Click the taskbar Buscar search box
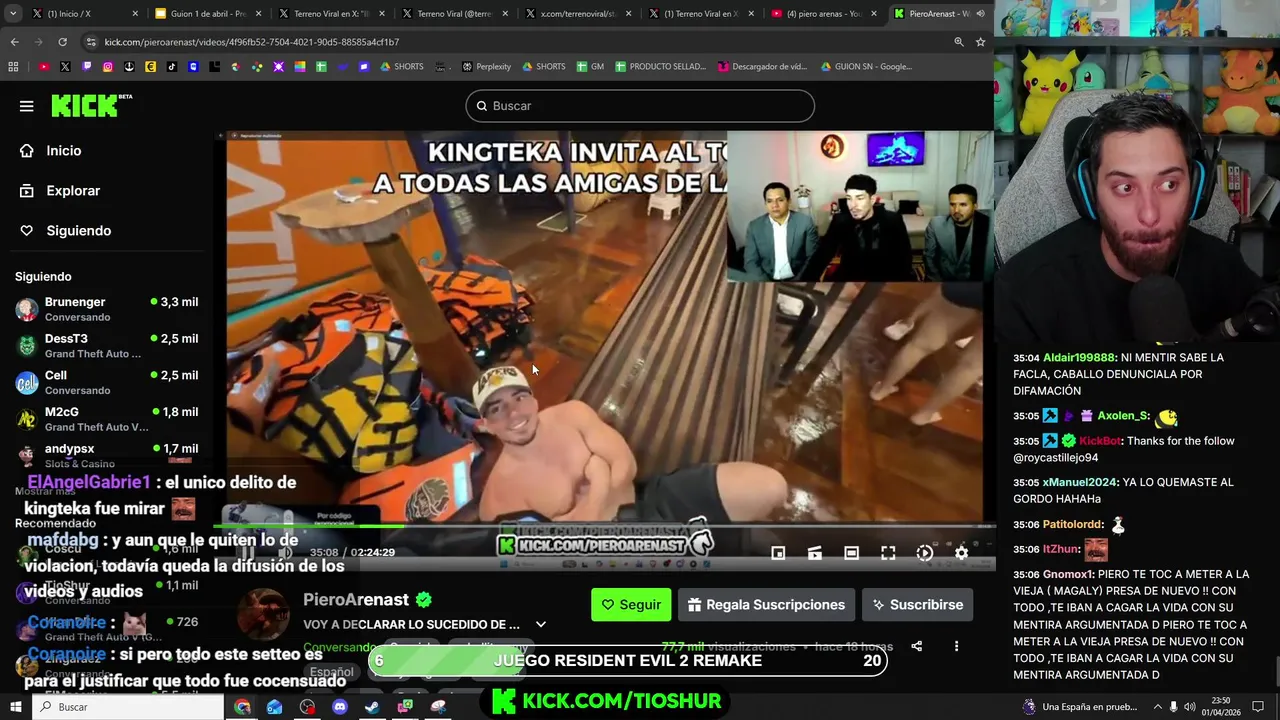The height and width of the screenshot is (720, 1280). click(129, 707)
